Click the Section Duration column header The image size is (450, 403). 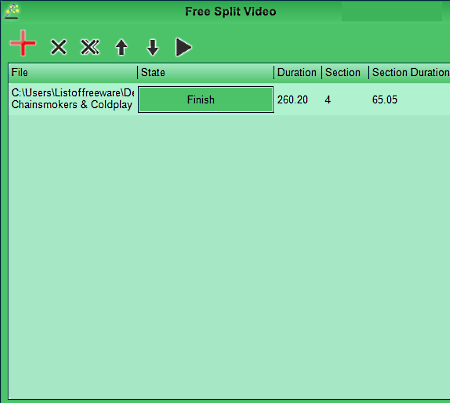click(410, 72)
